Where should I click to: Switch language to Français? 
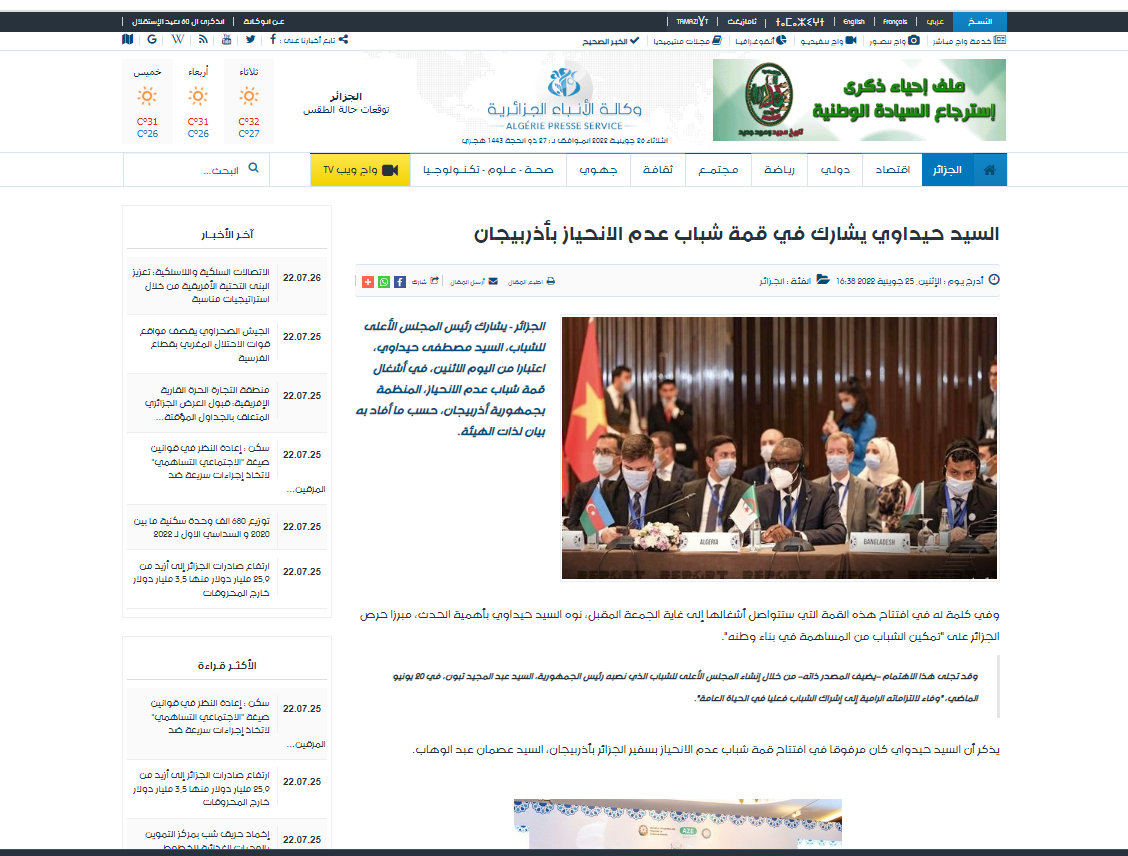(895, 22)
